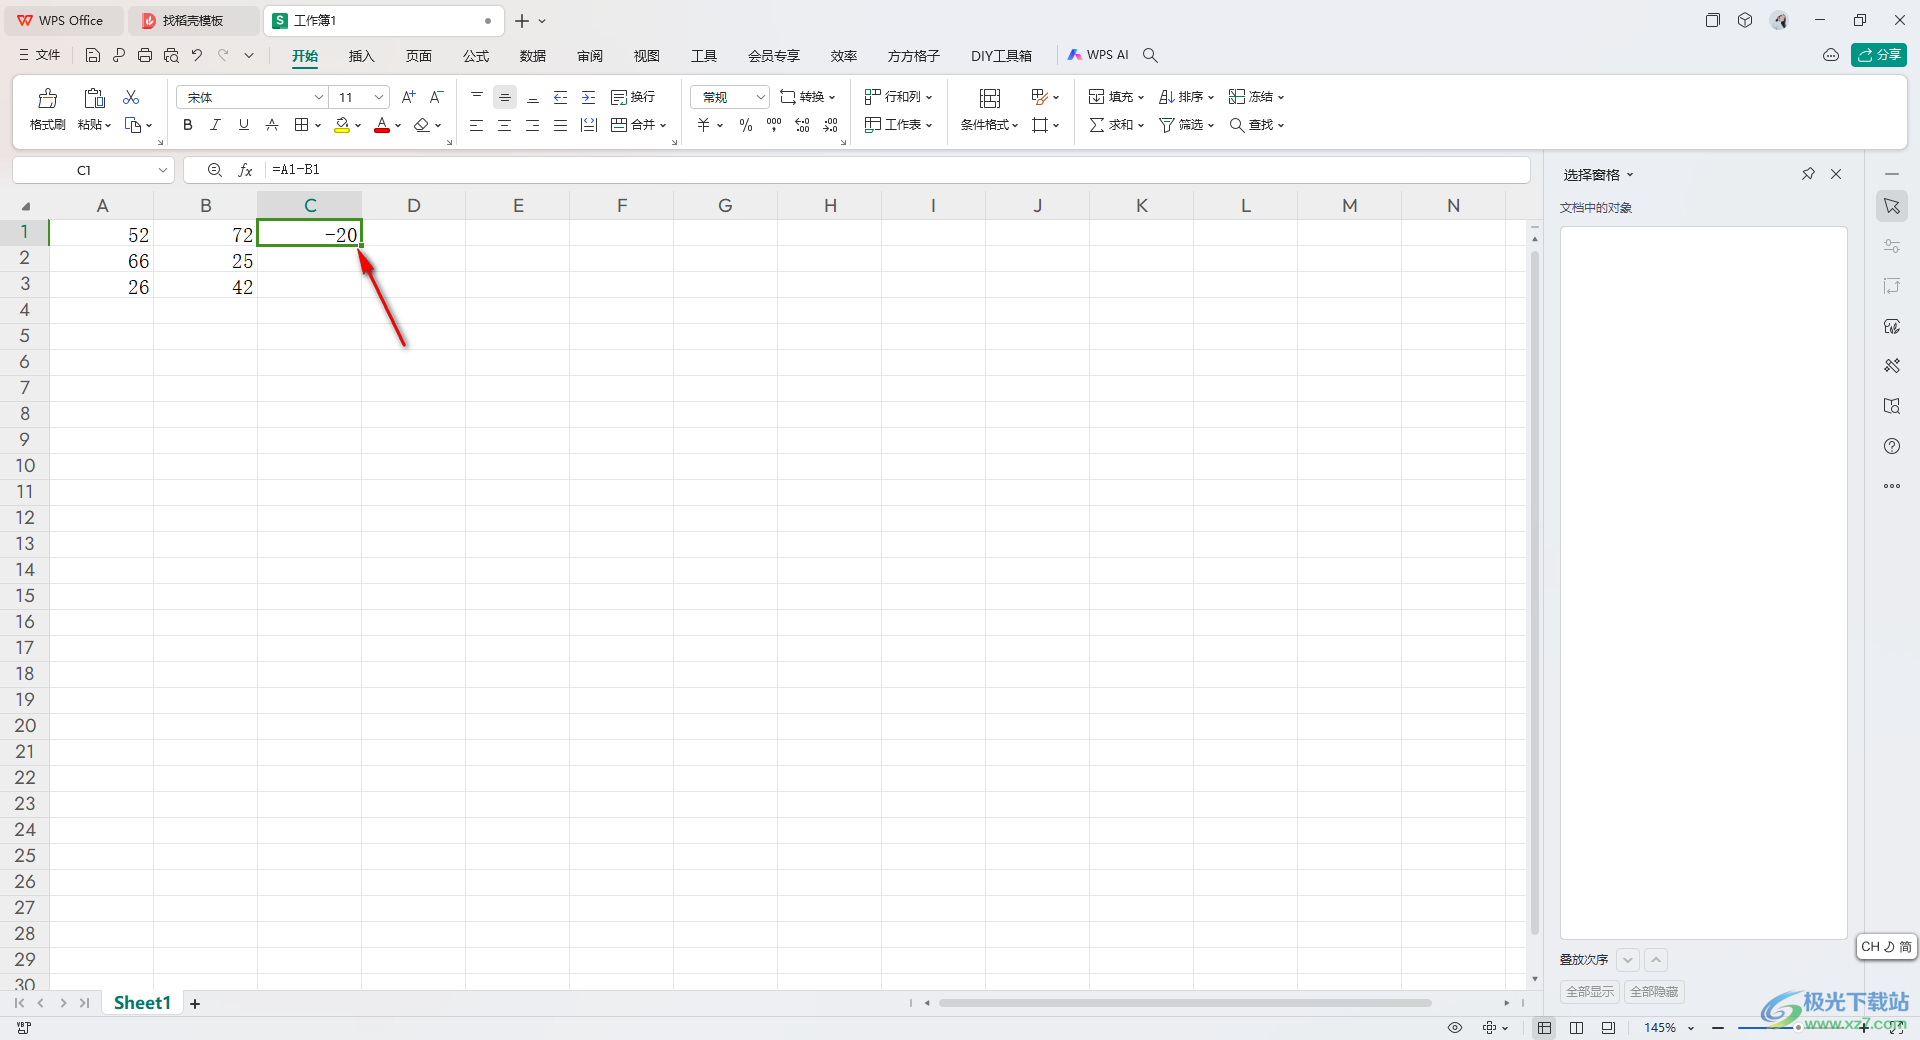Open the Formulas (公式) ribbon tab

coord(476,56)
